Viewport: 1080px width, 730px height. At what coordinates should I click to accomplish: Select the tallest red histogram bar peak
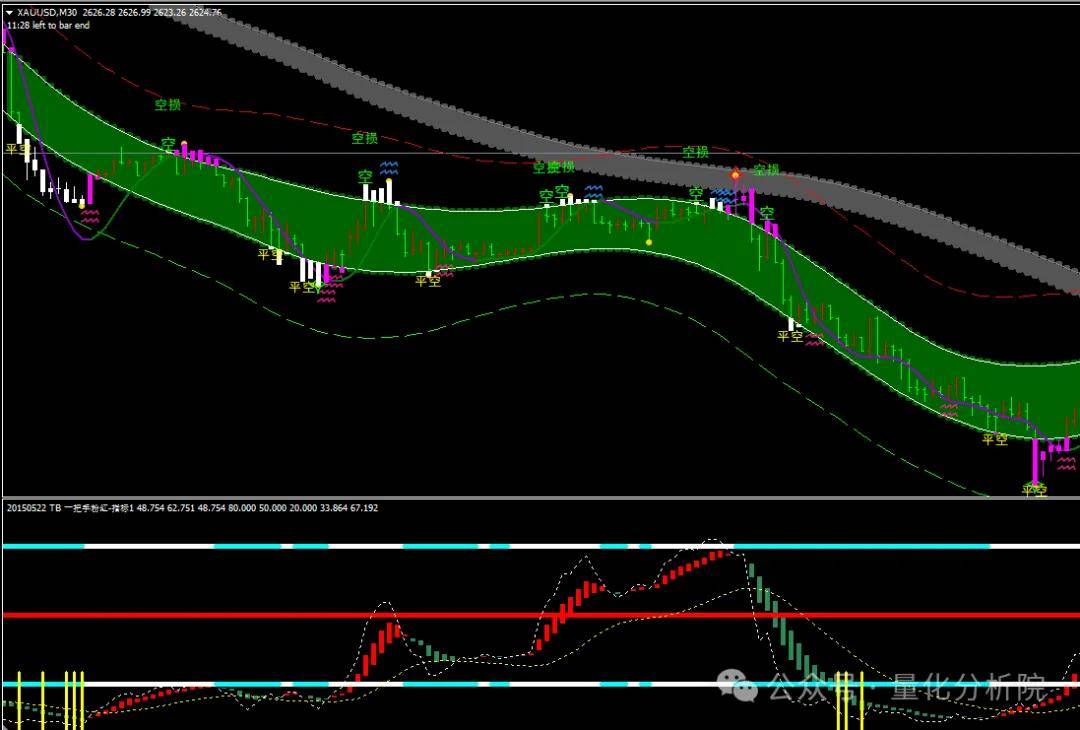[x=717, y=554]
